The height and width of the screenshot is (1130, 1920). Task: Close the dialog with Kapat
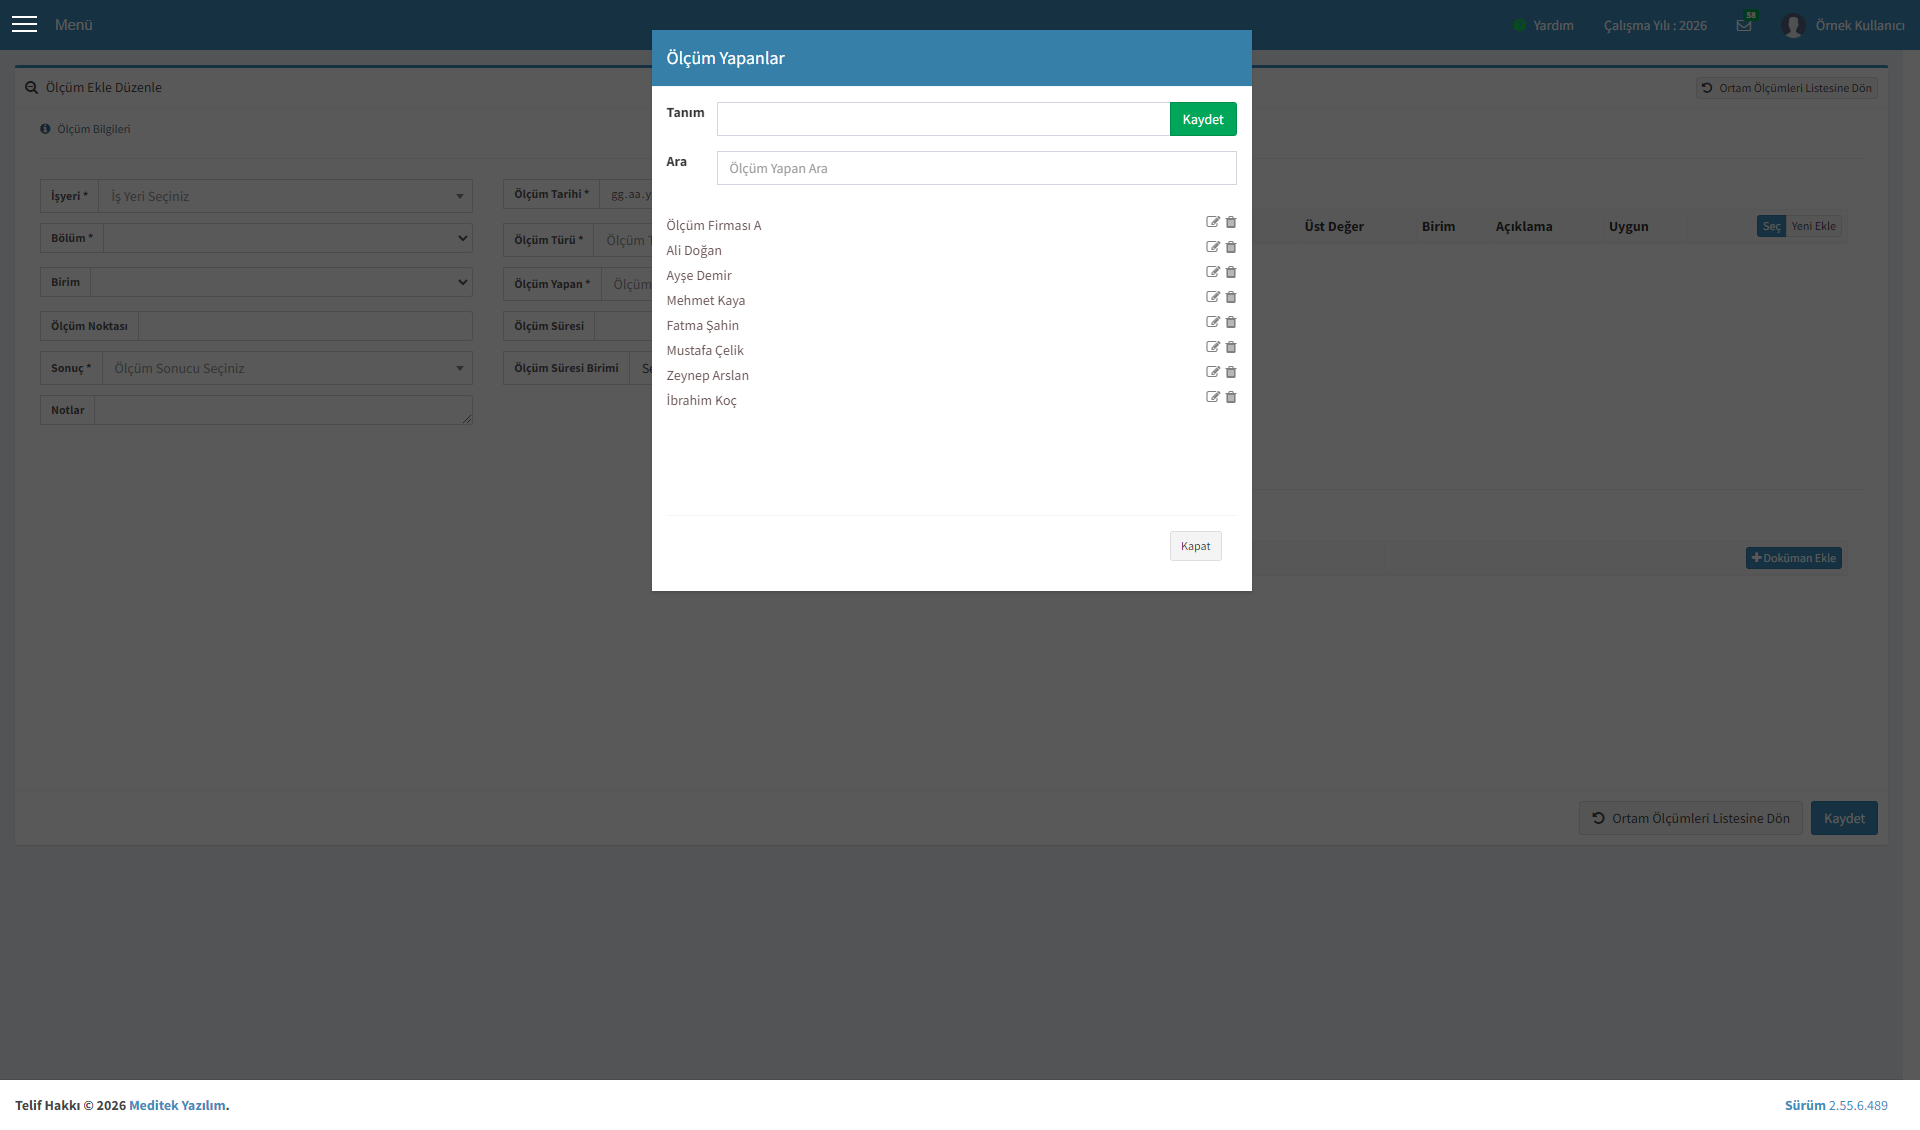pyautogui.click(x=1195, y=546)
